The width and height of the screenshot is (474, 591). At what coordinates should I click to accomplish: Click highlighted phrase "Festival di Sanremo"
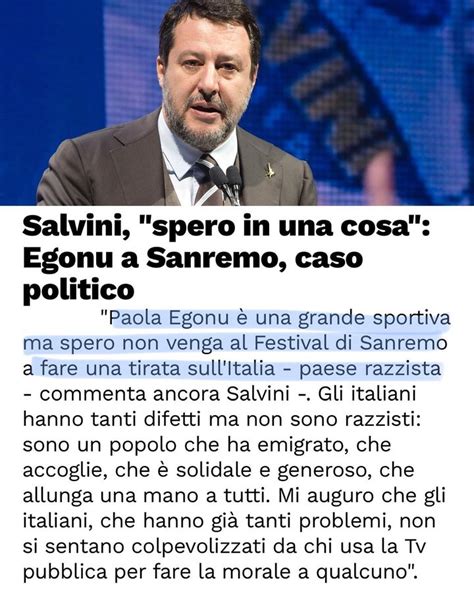(x=350, y=343)
